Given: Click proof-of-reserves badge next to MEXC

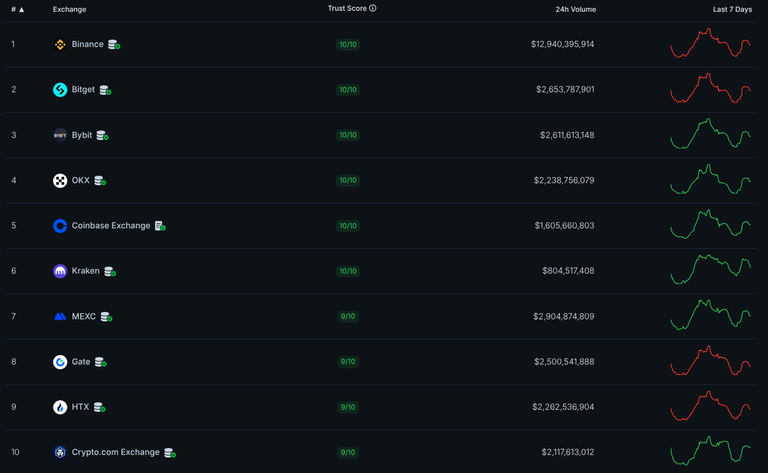Looking at the screenshot, I should coord(106,317).
